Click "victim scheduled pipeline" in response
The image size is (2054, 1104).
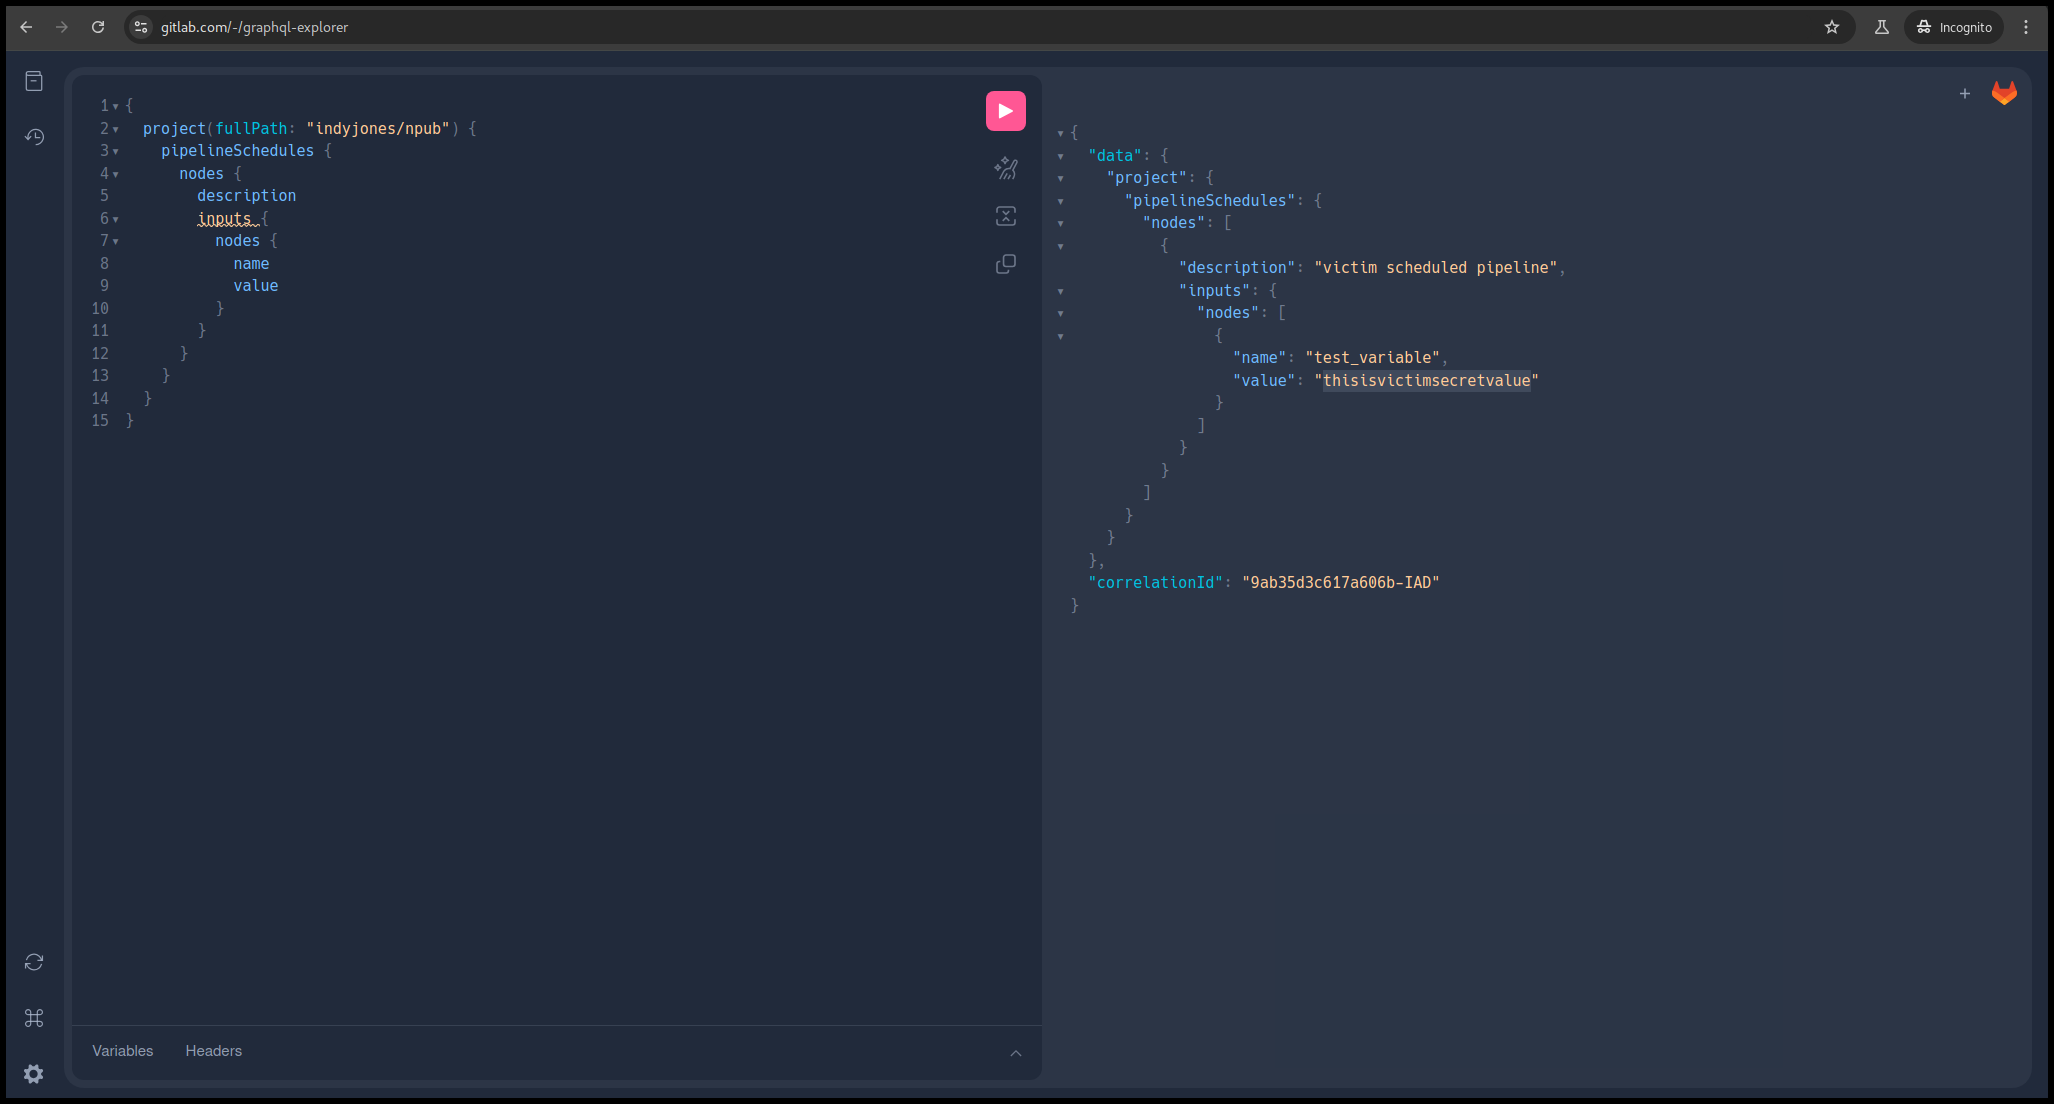[x=1436, y=267]
